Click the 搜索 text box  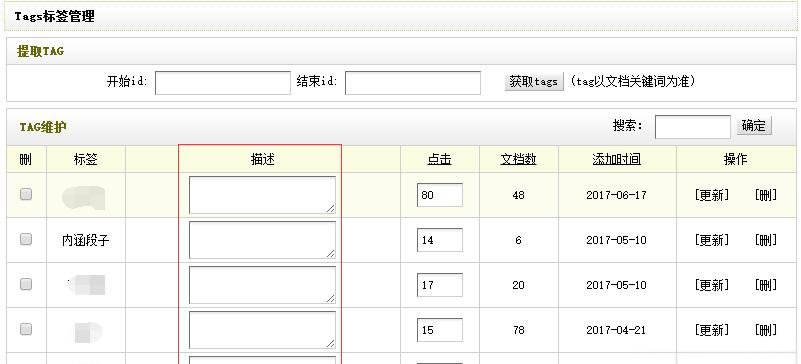click(x=693, y=127)
